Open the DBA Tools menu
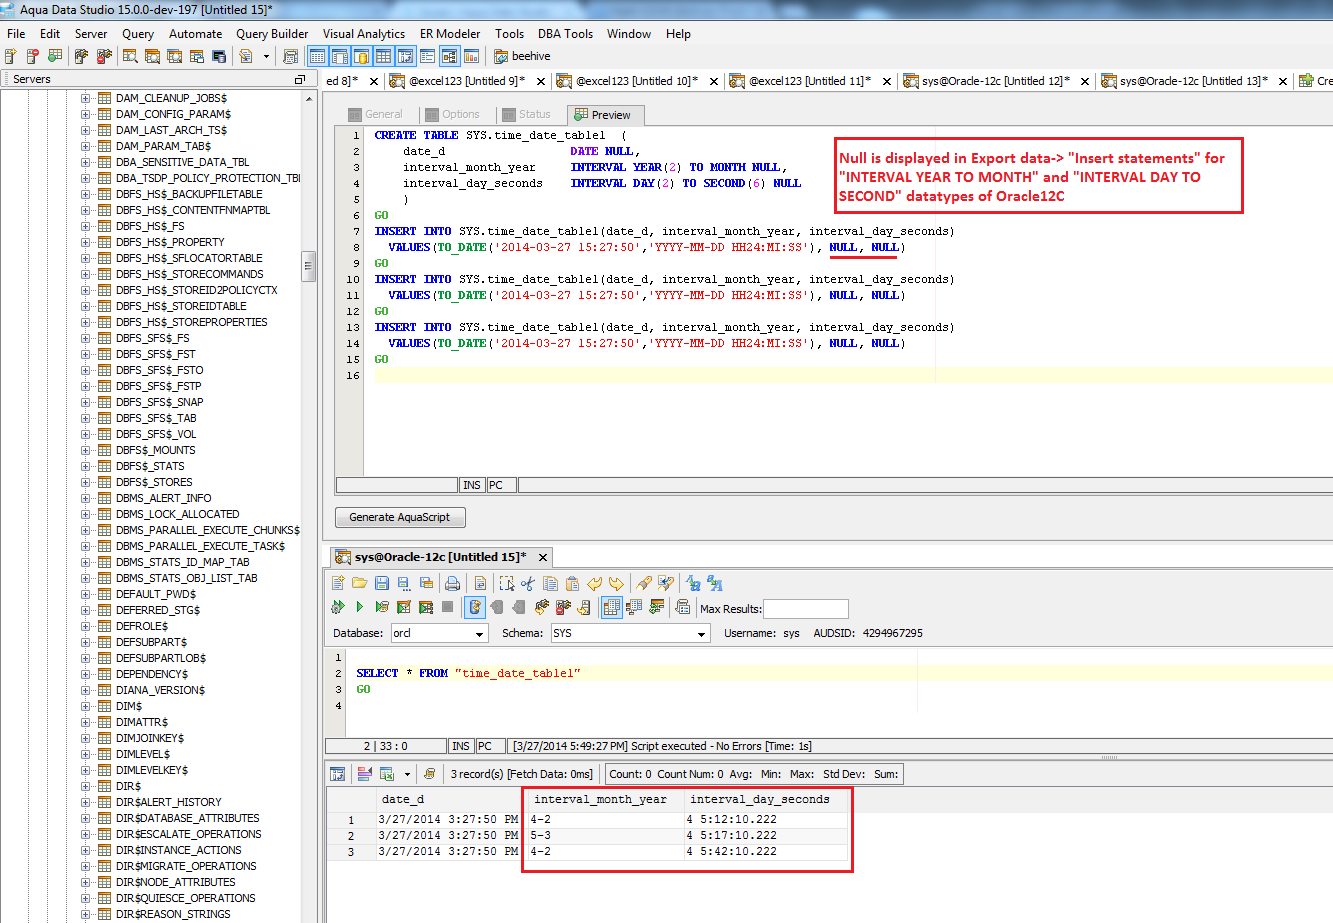Viewport: 1333px width, 923px height. tap(565, 33)
